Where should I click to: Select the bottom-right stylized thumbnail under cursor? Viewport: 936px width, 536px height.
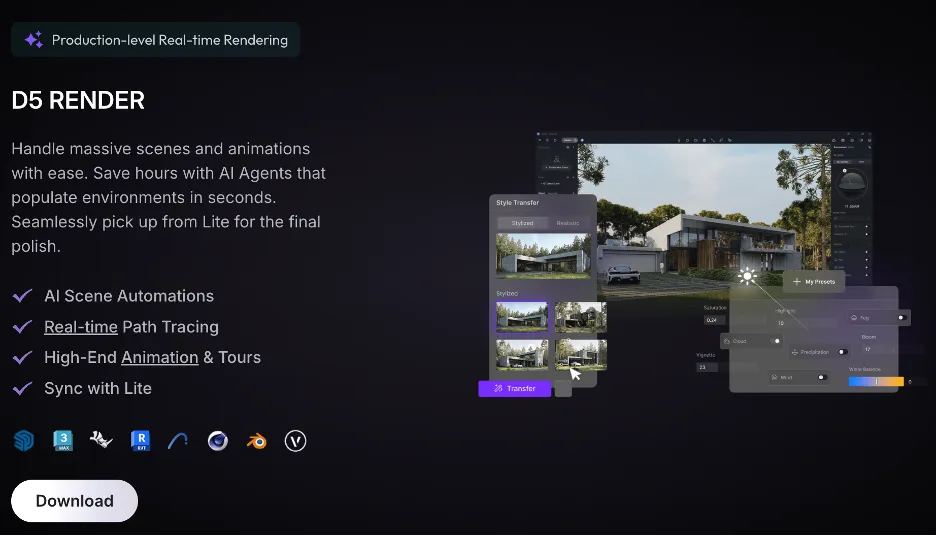[x=581, y=355]
